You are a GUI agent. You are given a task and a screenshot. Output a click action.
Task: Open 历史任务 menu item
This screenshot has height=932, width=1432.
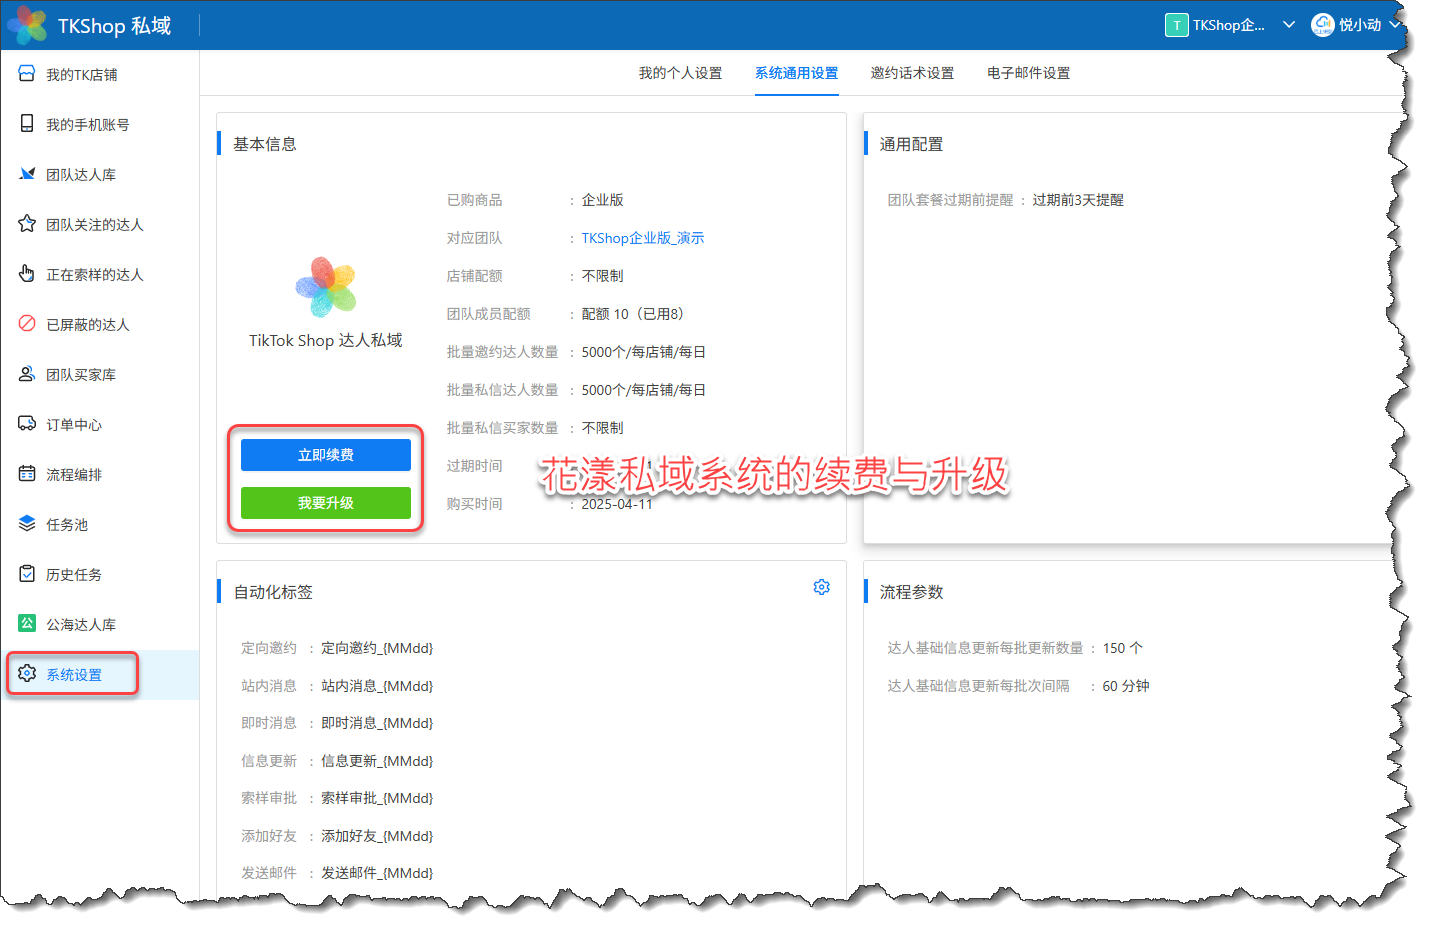100,575
